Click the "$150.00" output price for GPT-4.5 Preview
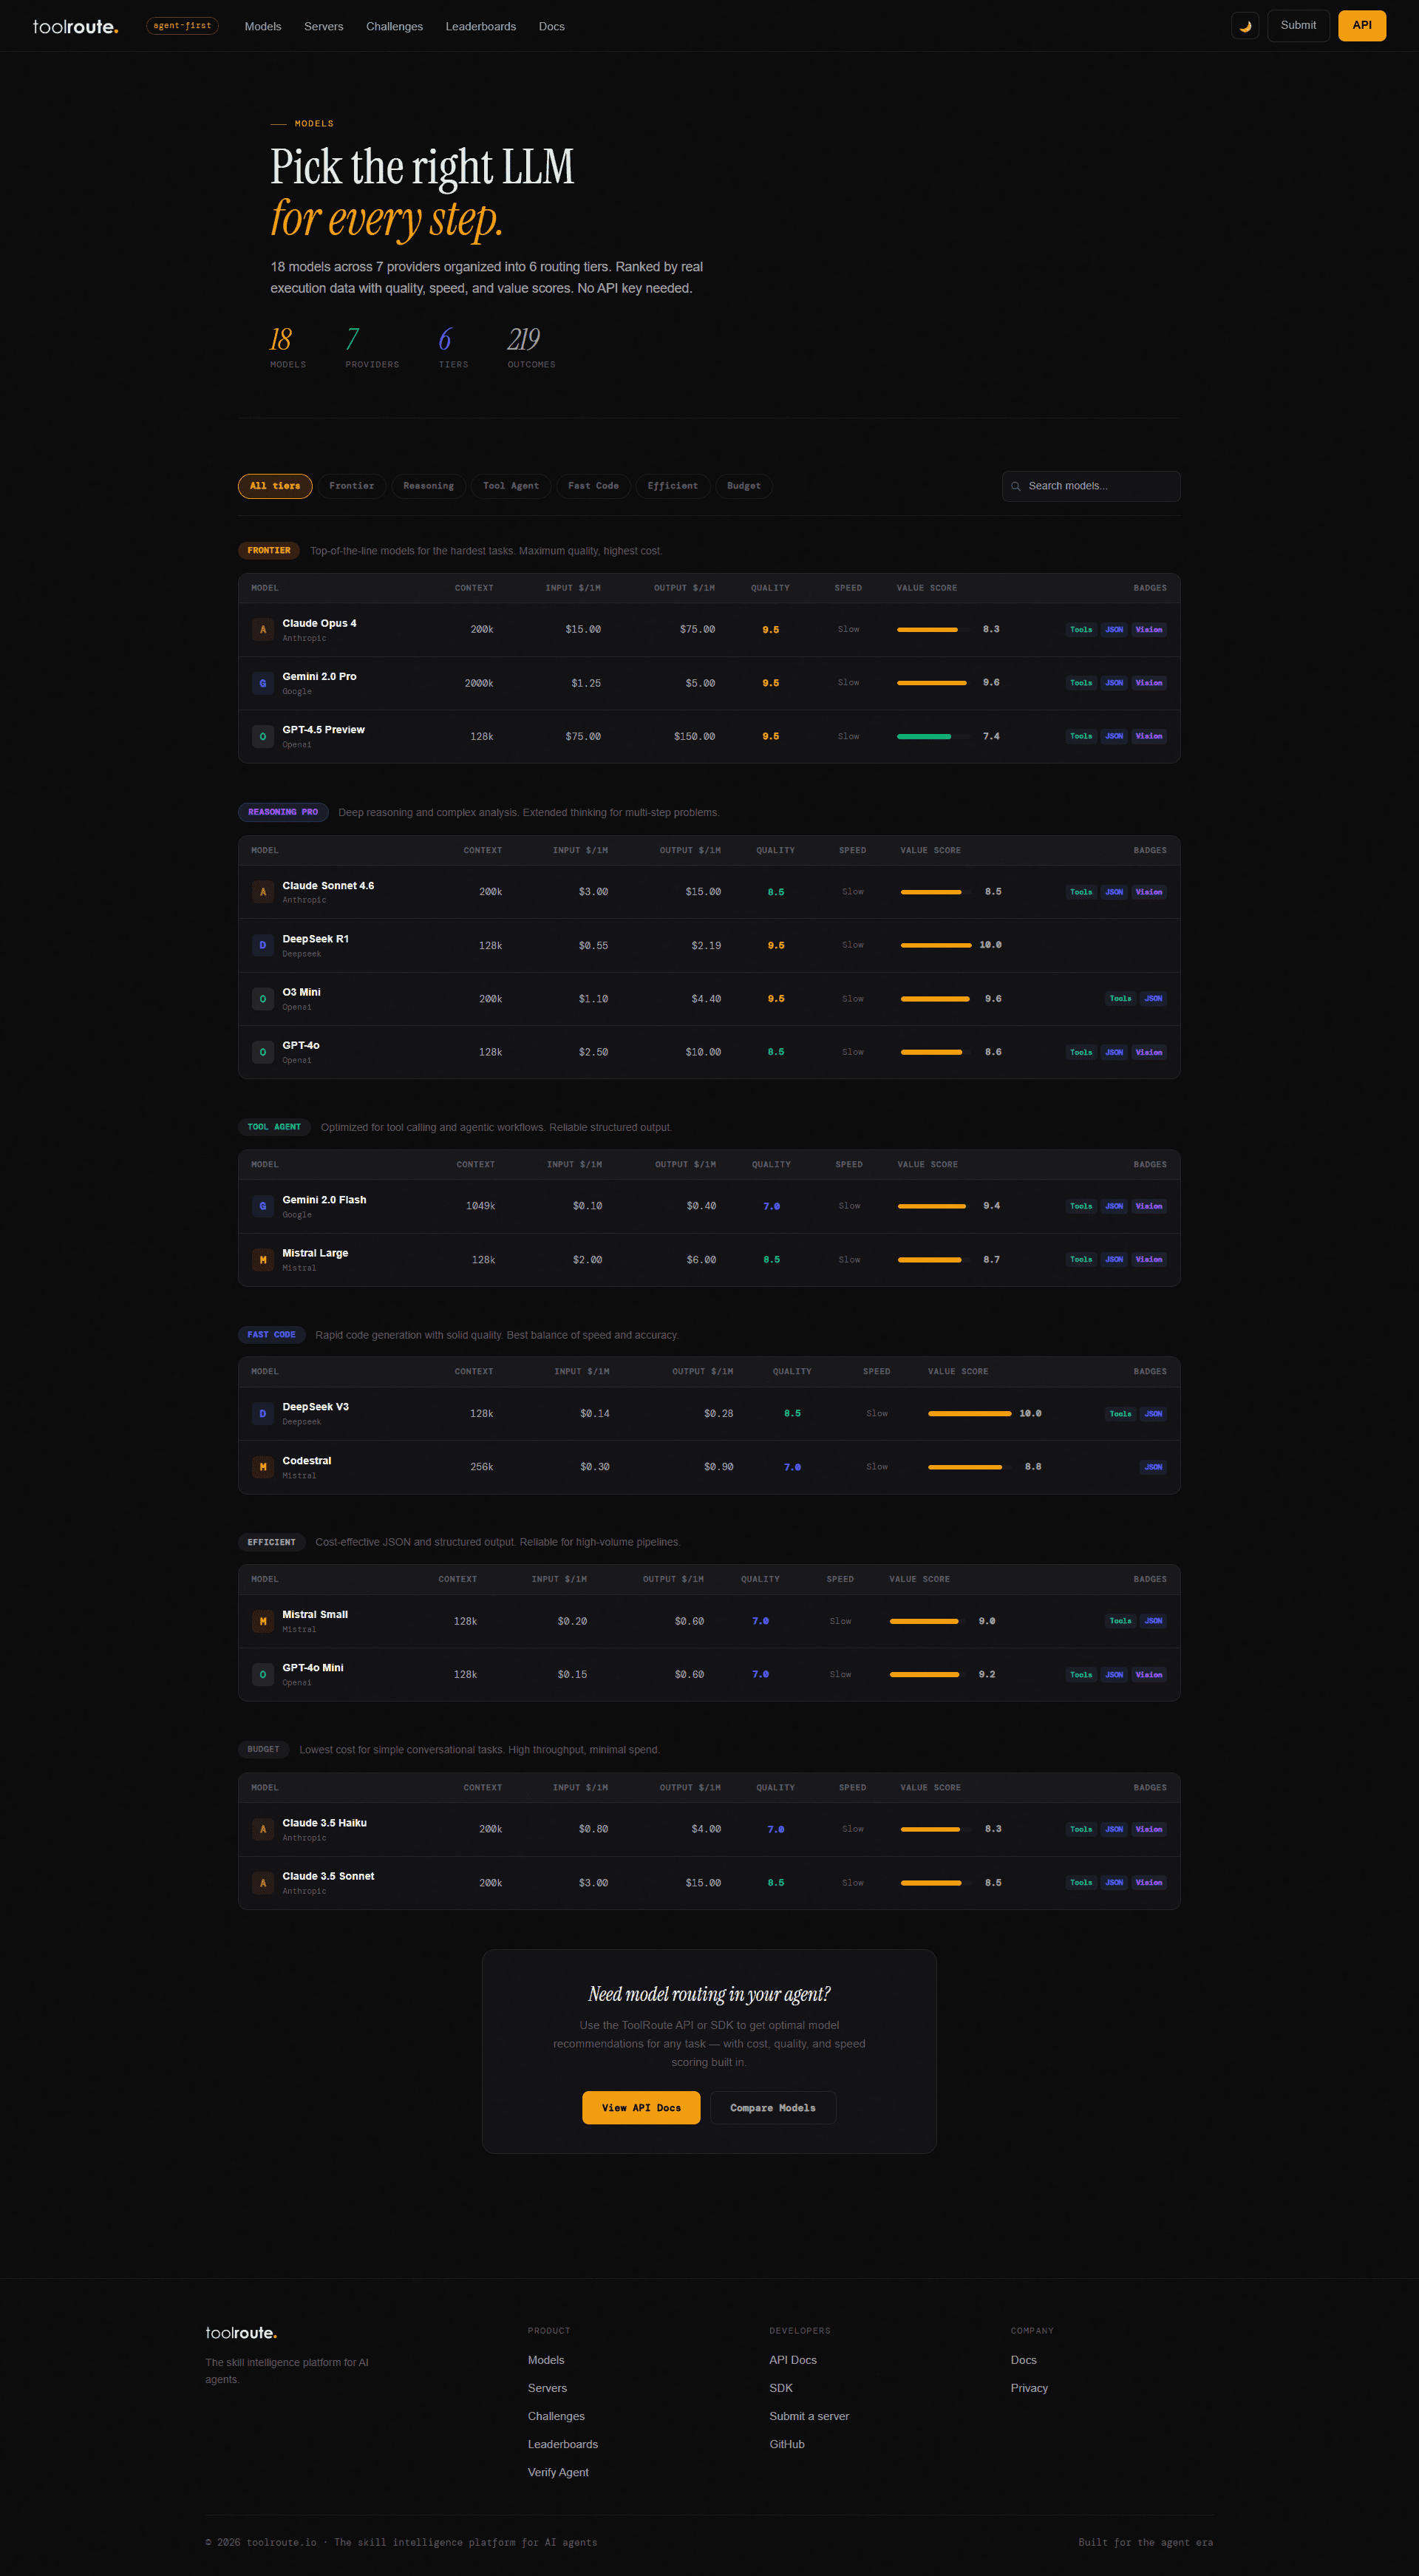This screenshot has height=2576, width=1419. click(694, 737)
